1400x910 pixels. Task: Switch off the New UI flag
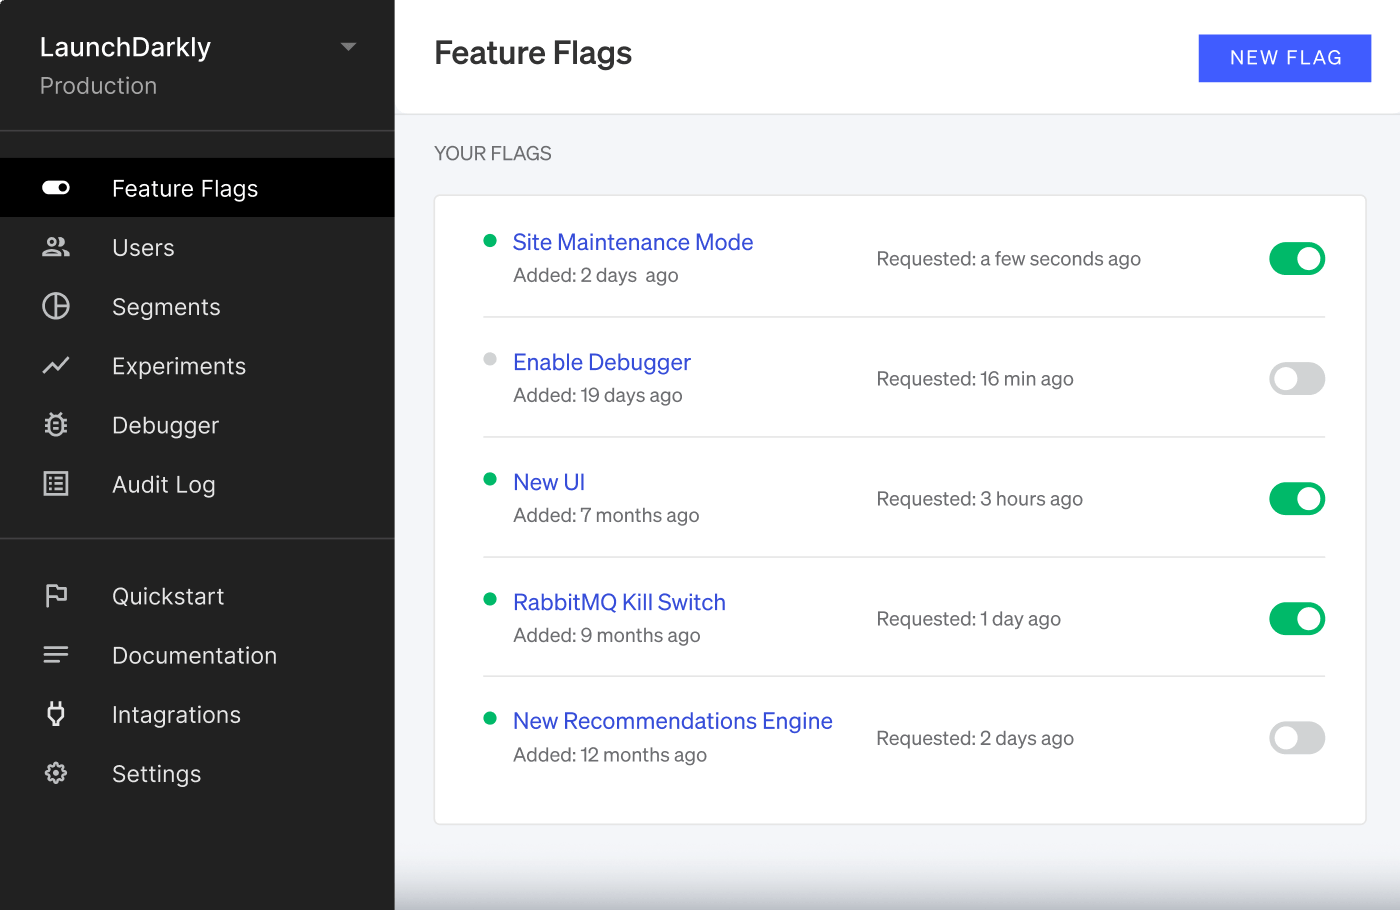(1297, 499)
